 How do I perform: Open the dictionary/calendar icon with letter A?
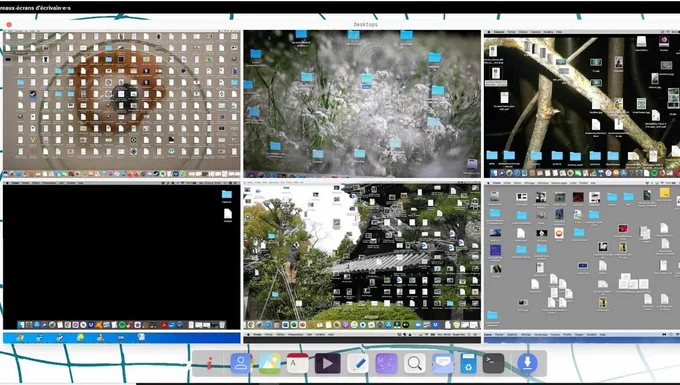pyautogui.click(x=298, y=363)
